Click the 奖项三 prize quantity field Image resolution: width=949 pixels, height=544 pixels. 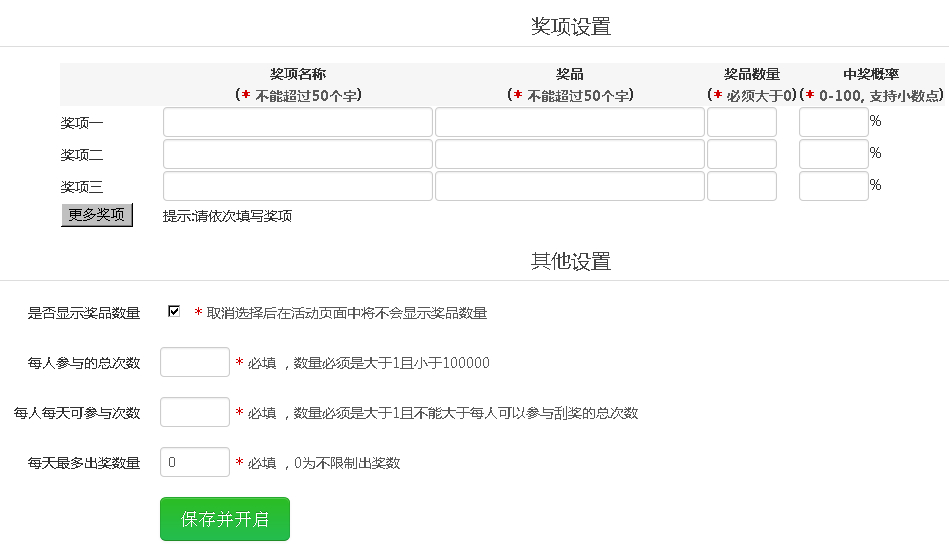(741, 187)
